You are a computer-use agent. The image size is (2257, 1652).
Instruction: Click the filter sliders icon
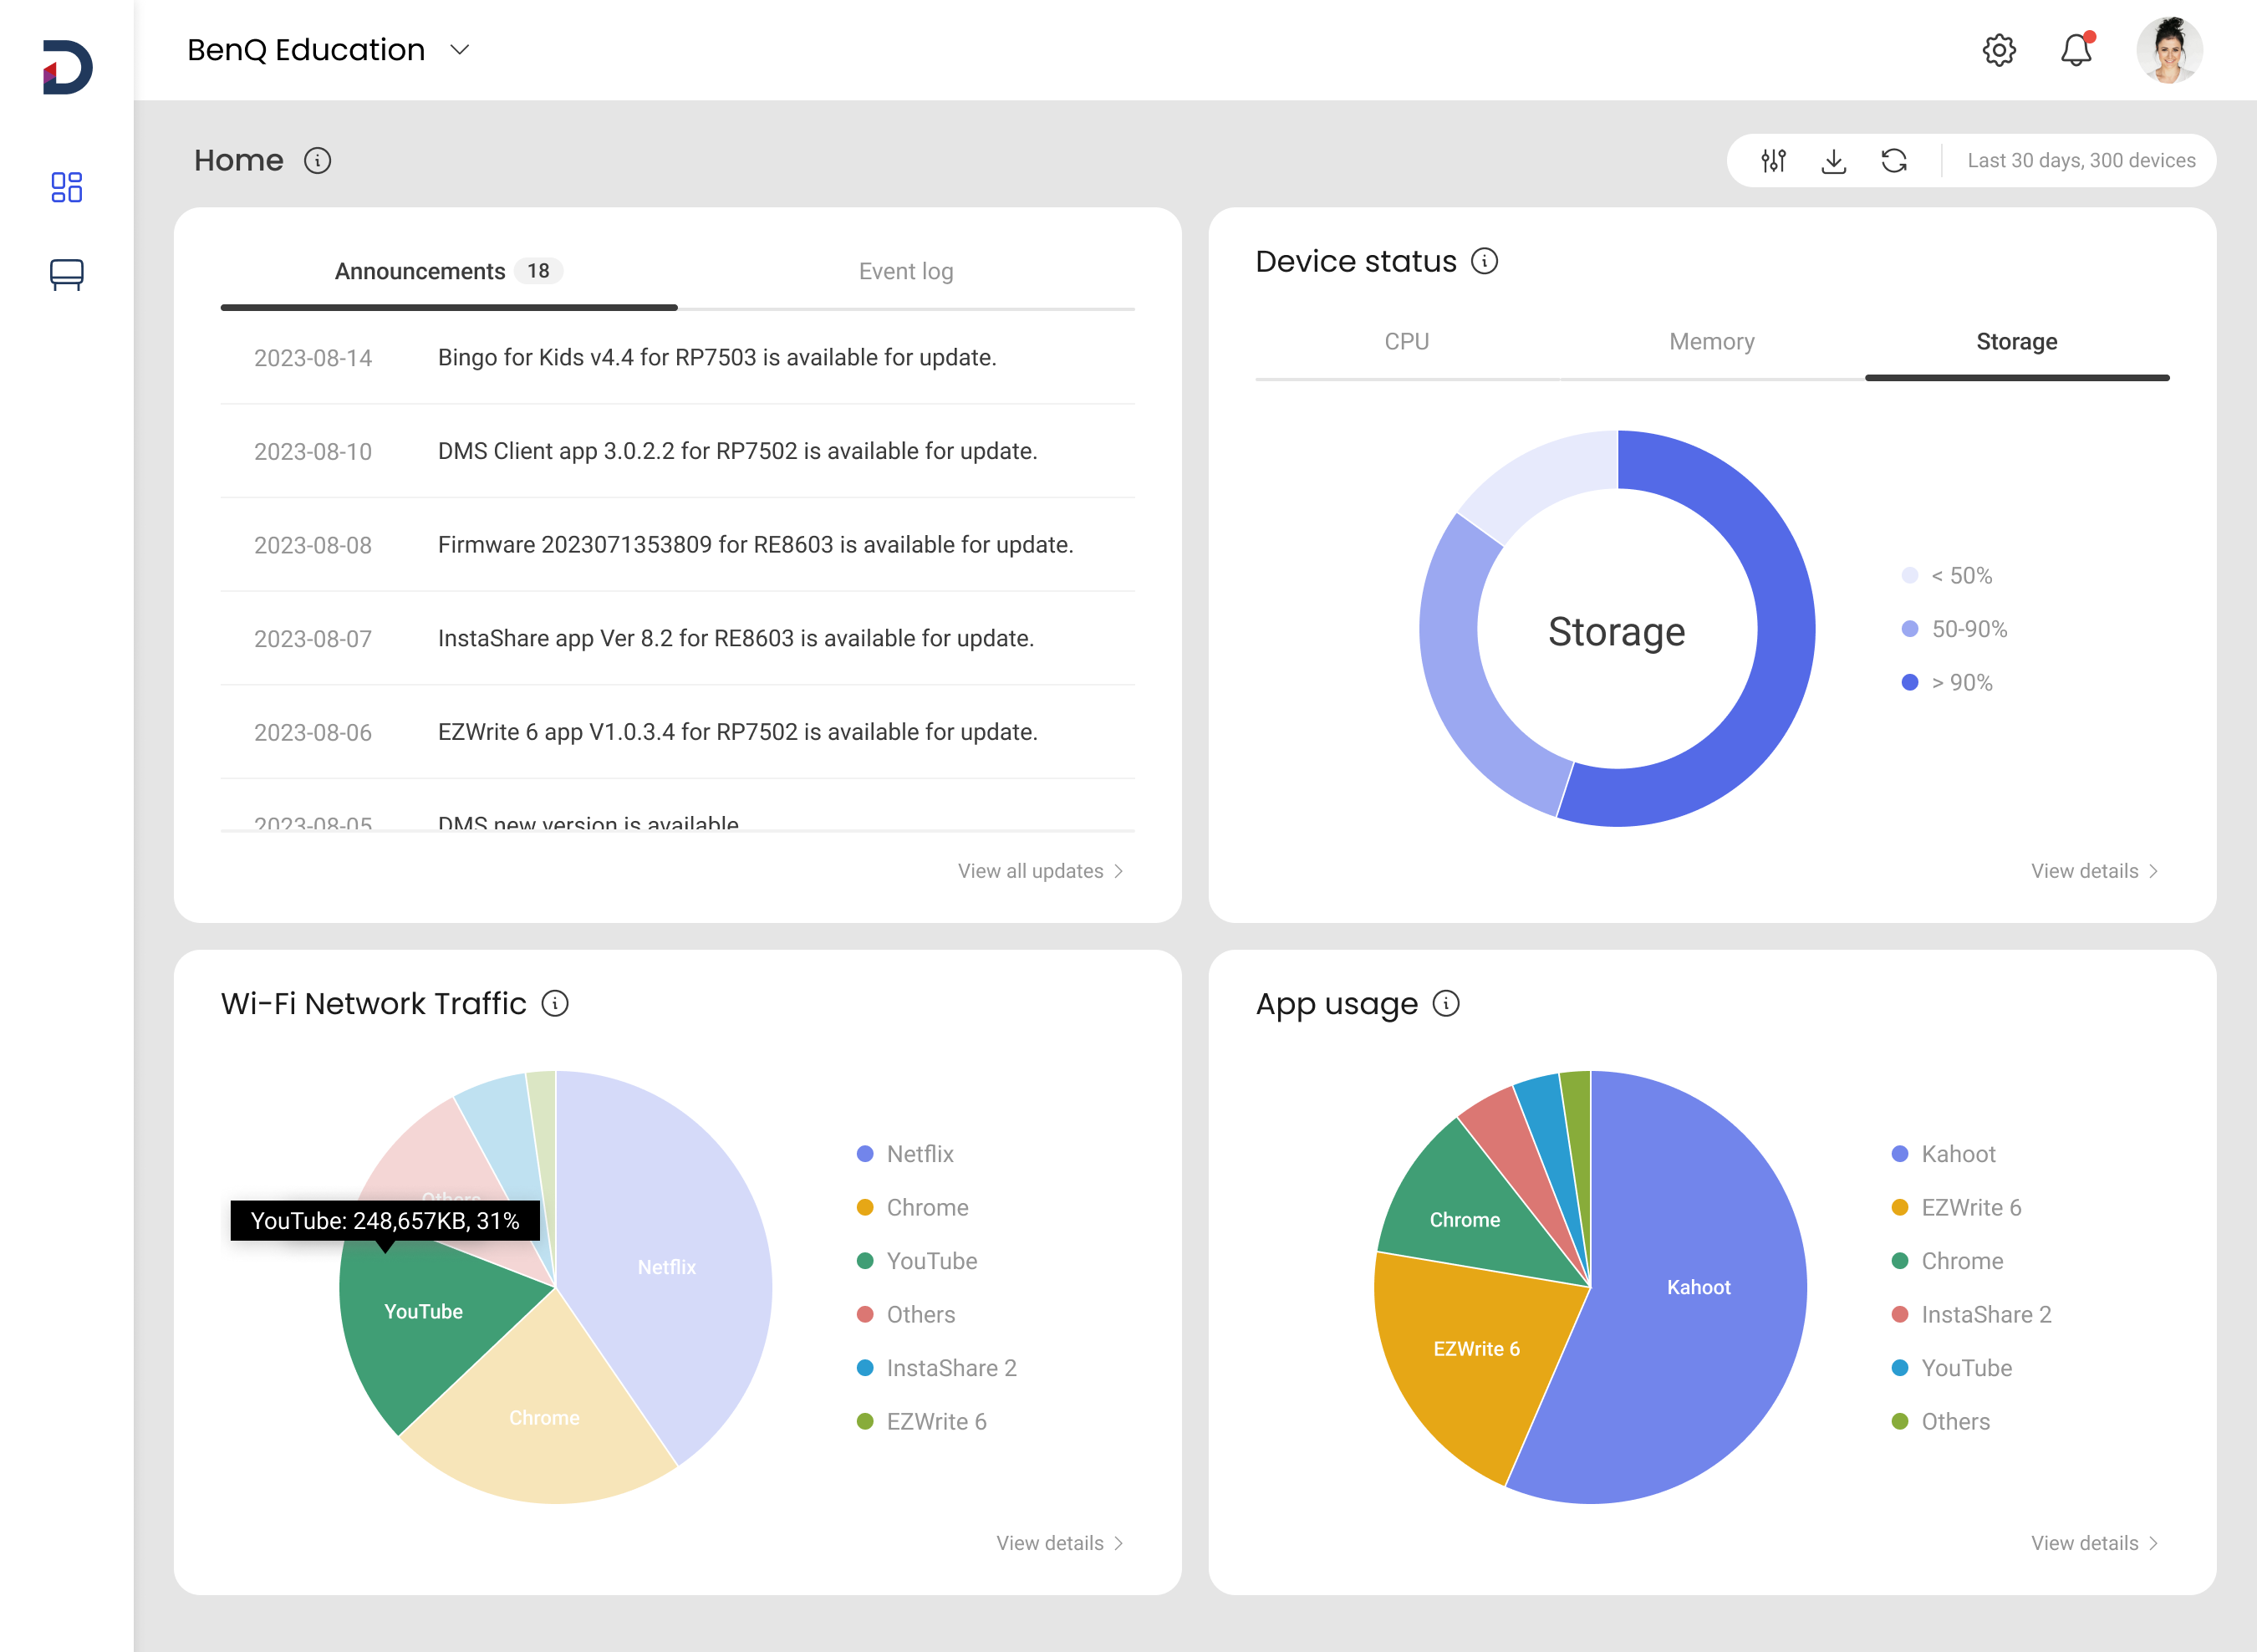coord(1773,161)
